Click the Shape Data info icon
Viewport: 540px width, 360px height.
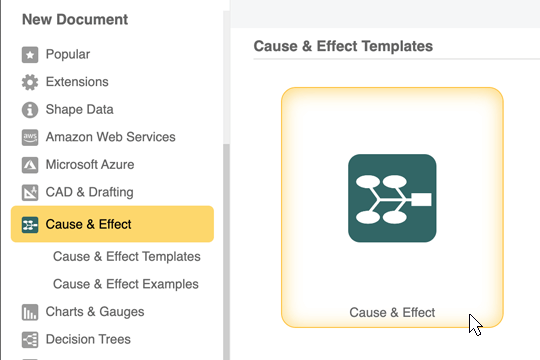(30, 110)
